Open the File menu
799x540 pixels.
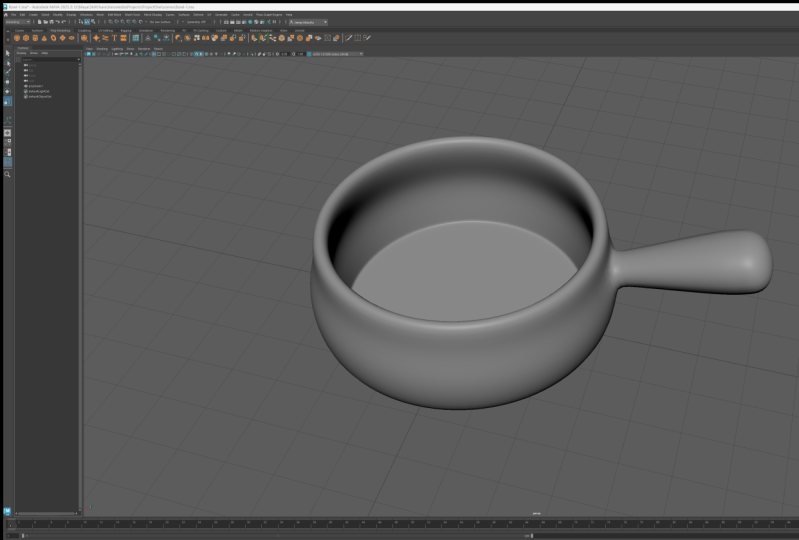pos(14,14)
